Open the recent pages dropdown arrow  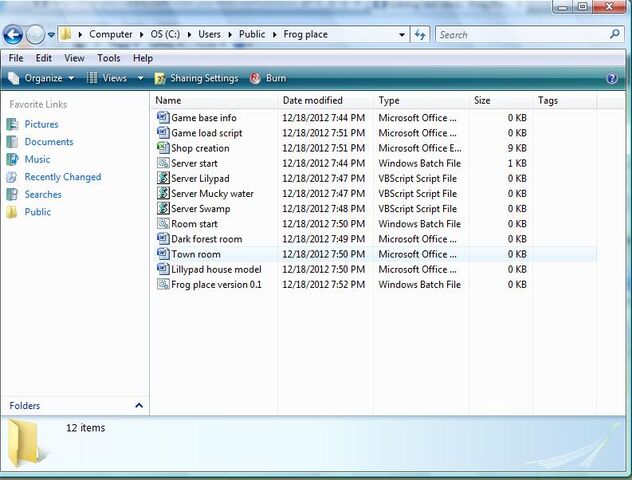[51, 35]
